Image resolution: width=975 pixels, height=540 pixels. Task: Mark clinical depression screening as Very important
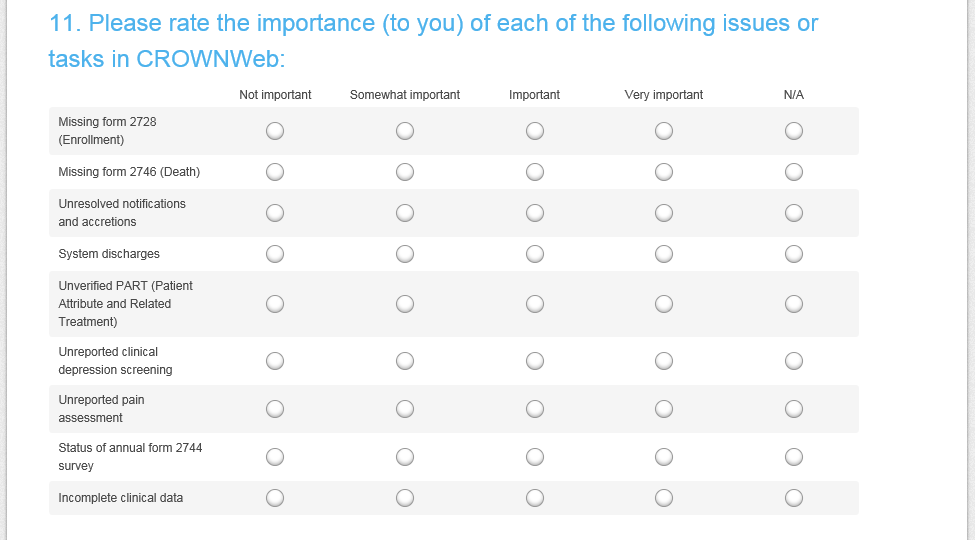664,361
